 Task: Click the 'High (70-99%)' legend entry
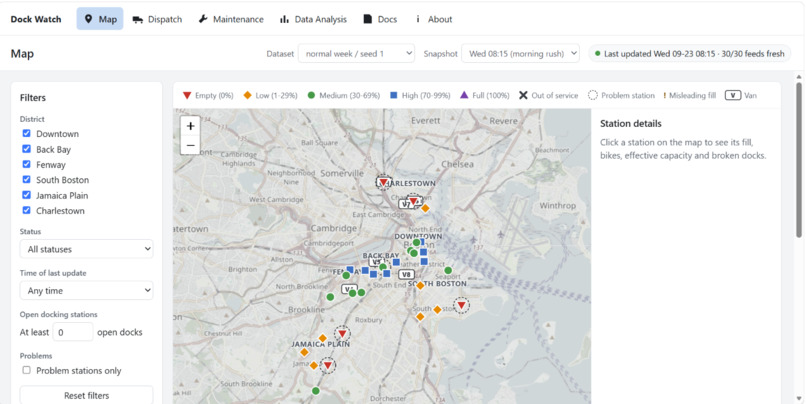tap(420, 95)
